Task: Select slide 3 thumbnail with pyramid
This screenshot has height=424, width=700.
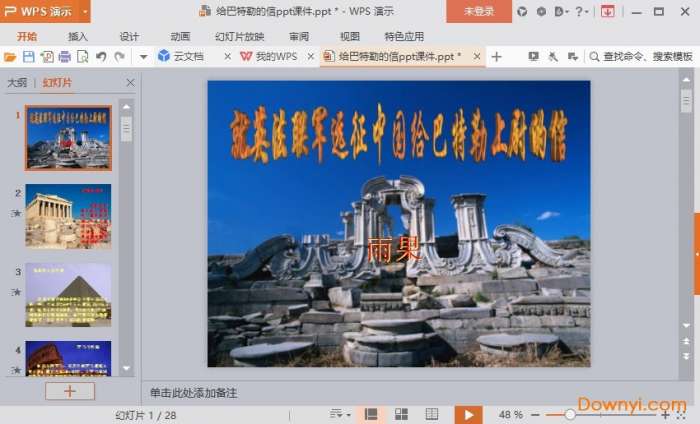Action: click(68, 295)
